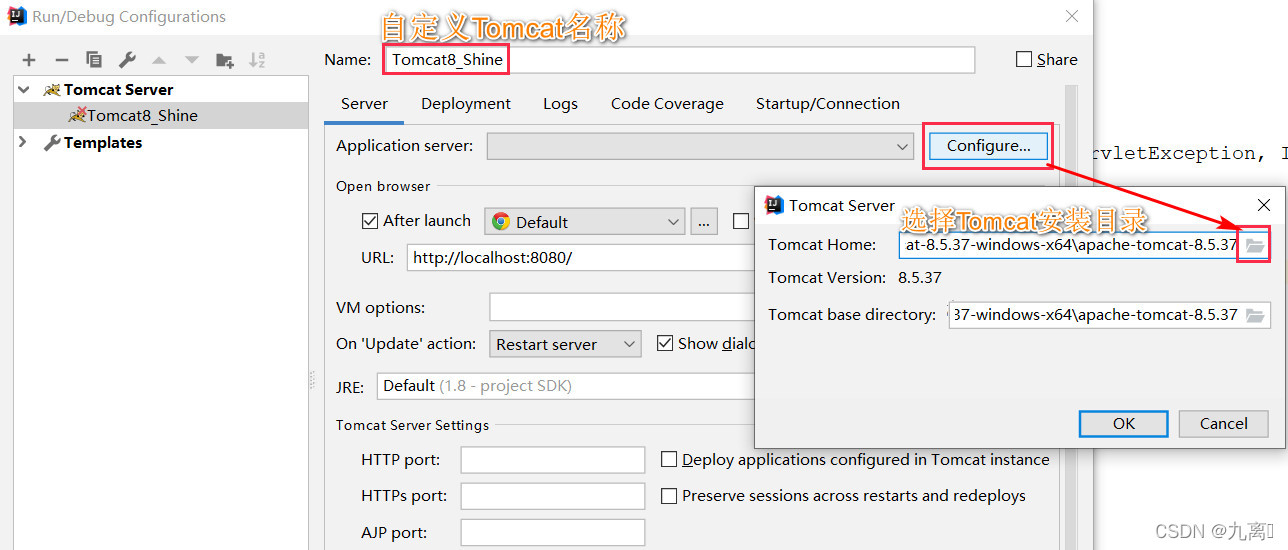
Task: Remove the selected configuration with the minus icon
Action: point(61,60)
